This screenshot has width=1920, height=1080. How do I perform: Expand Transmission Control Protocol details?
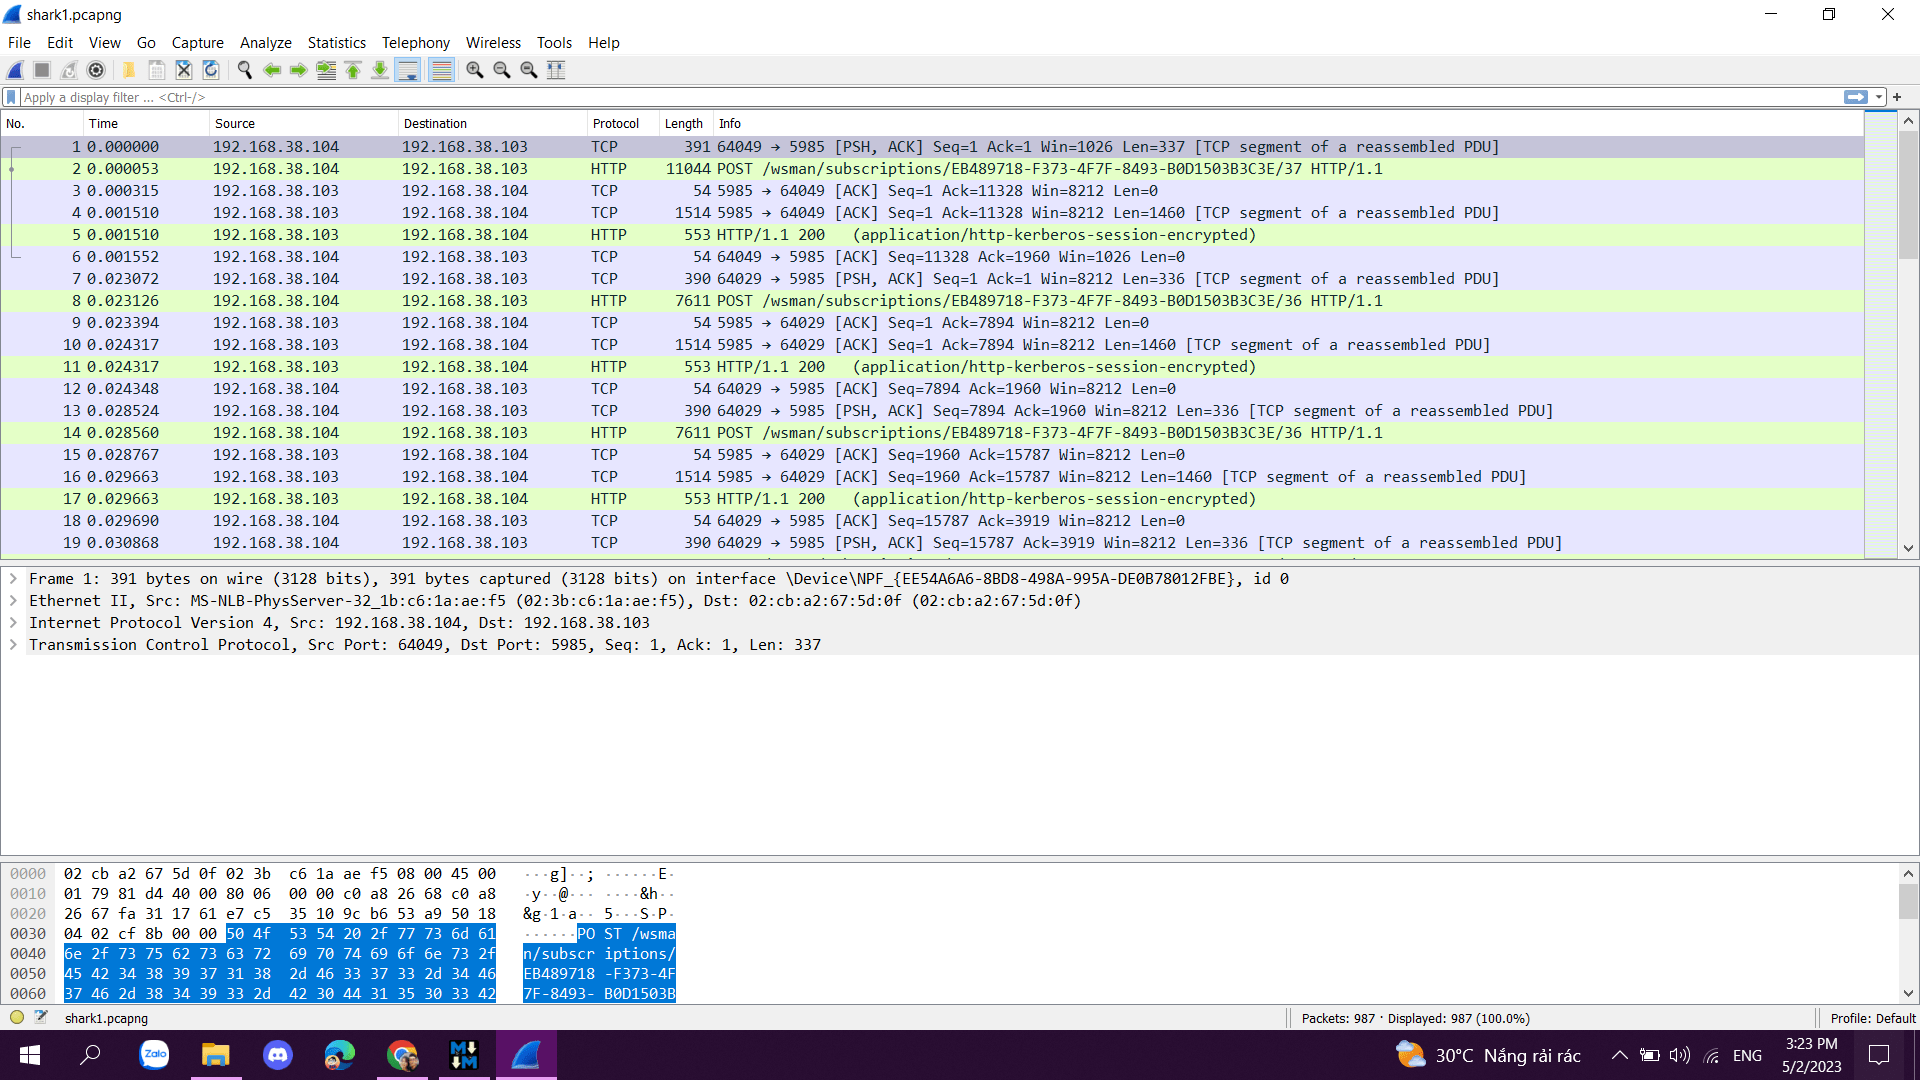coord(13,645)
